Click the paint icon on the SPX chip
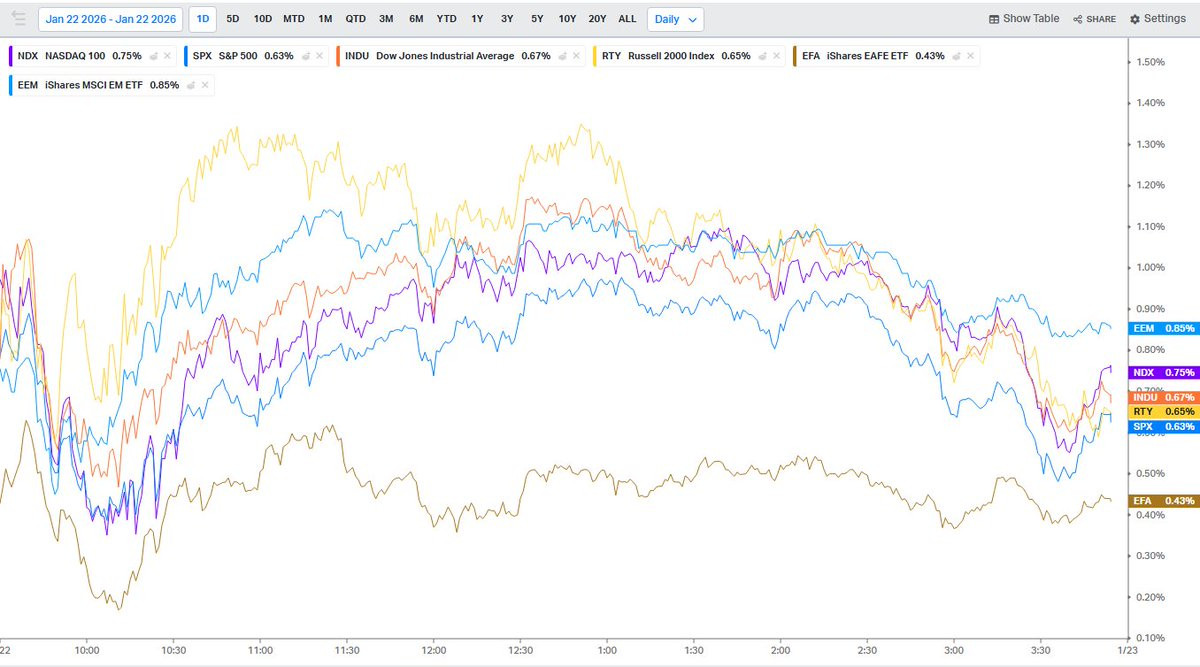This screenshot has height=667, width=1200. (305, 56)
